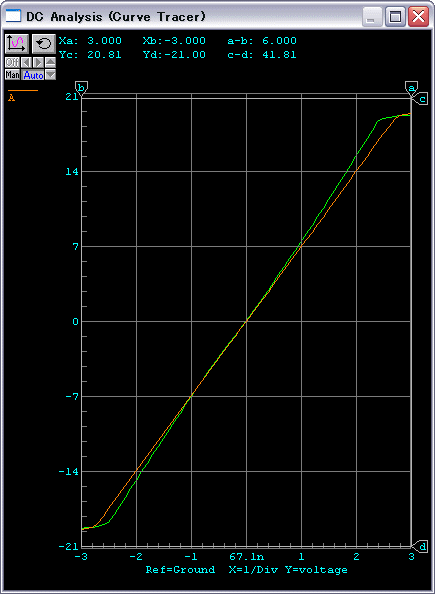Screen dimensions: 435x594
Task: Click the up arrow button
Action: click(x=50, y=62)
